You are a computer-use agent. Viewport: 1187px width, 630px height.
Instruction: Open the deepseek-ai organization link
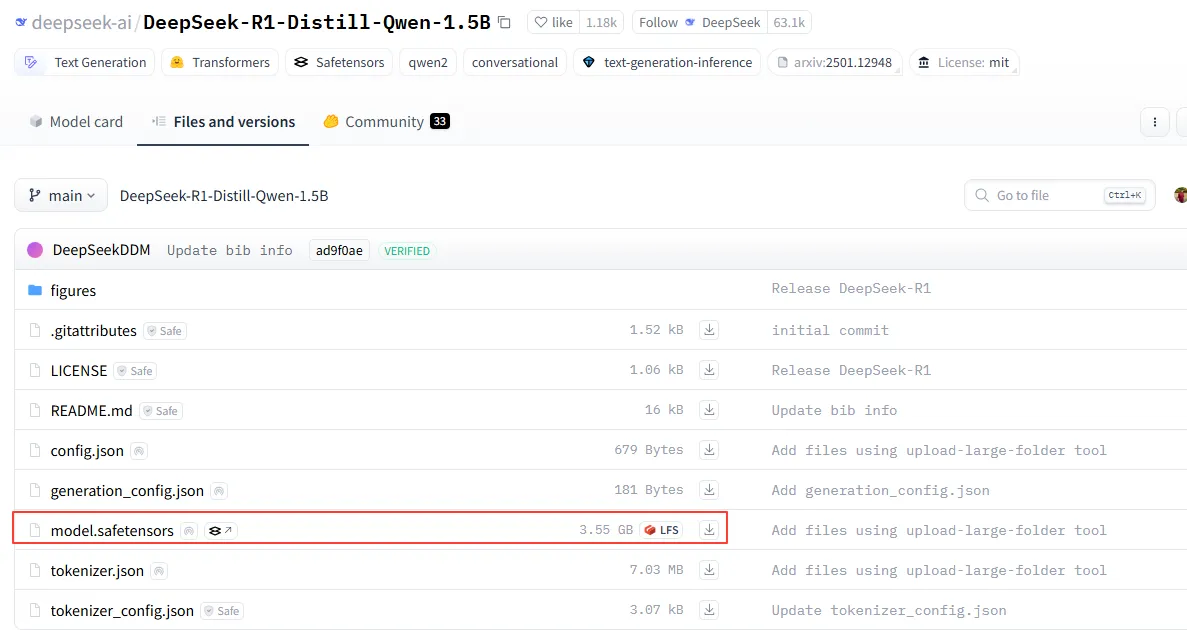tap(81, 23)
